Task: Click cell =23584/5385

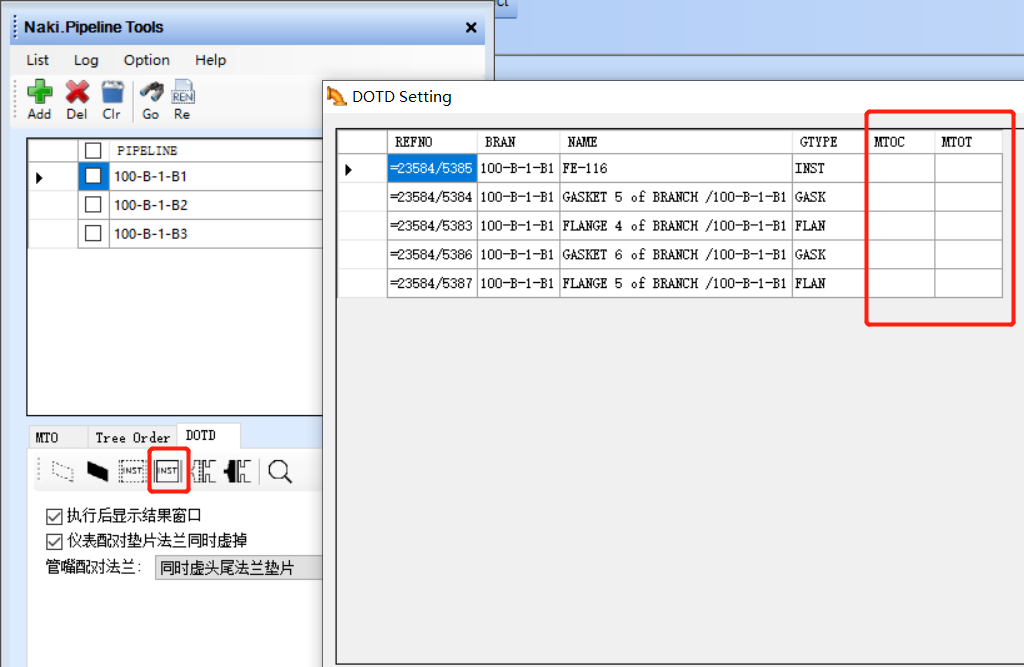Action: [432, 169]
